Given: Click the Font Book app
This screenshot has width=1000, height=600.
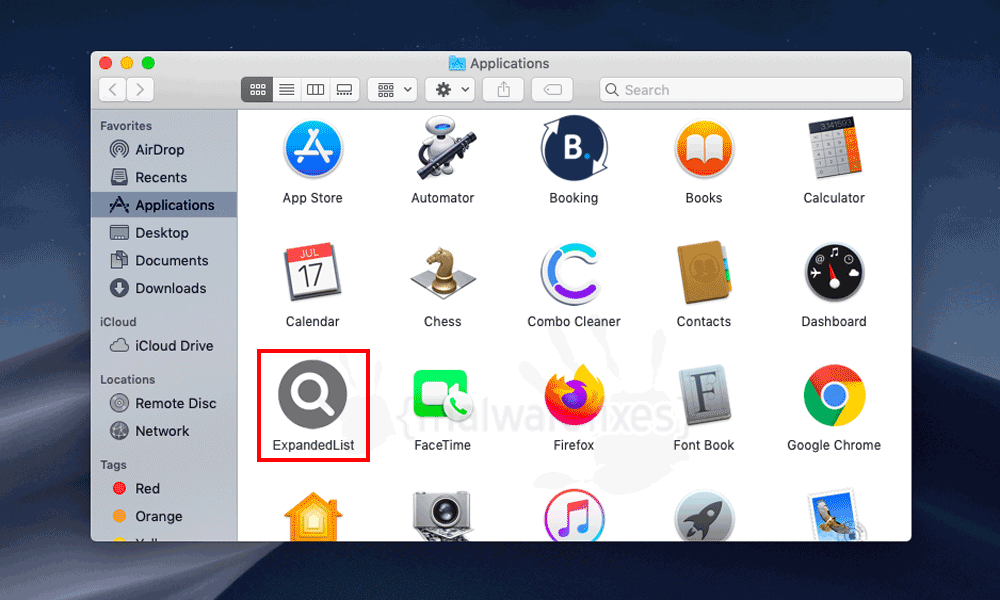Looking at the screenshot, I should pos(704,395).
